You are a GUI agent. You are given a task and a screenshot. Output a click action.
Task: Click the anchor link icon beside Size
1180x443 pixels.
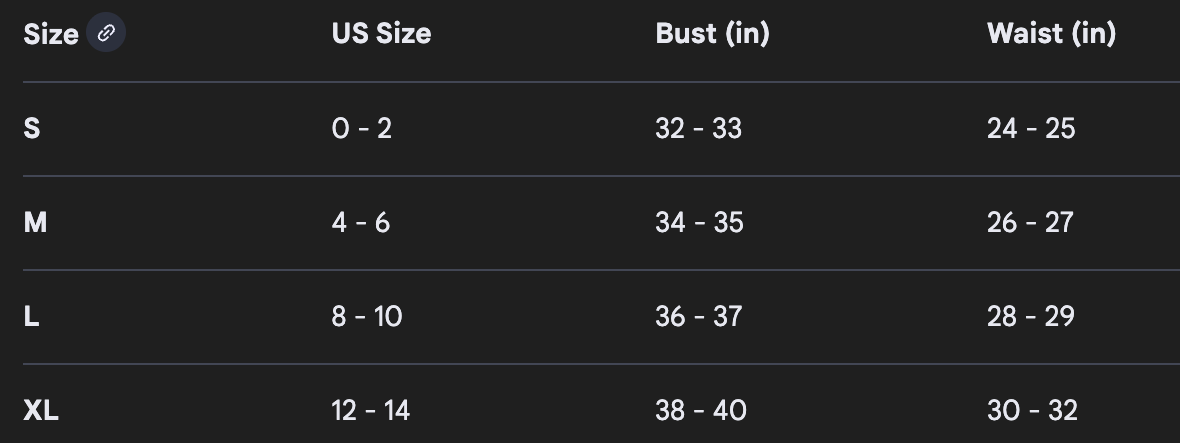(106, 33)
